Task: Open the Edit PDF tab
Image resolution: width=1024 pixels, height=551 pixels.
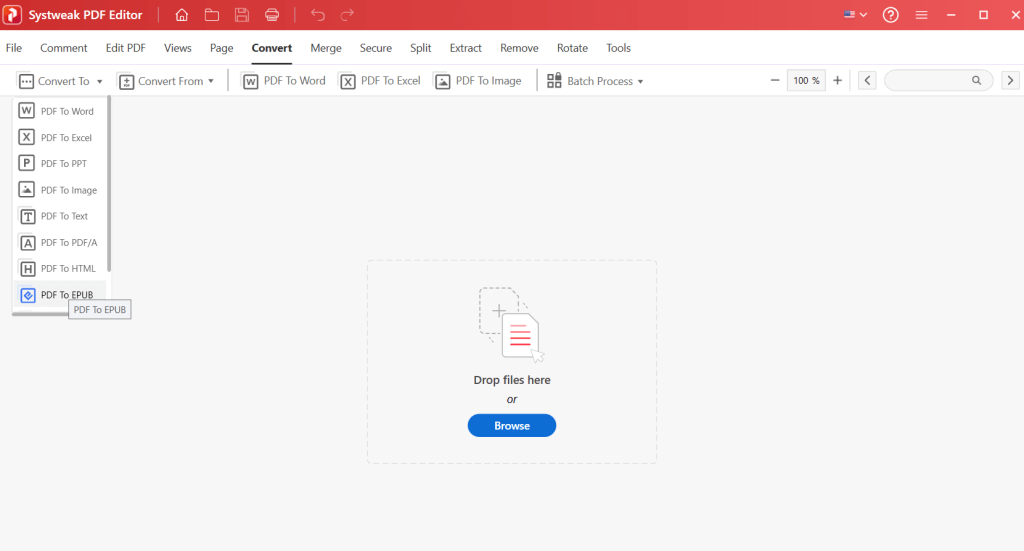Action: point(125,48)
